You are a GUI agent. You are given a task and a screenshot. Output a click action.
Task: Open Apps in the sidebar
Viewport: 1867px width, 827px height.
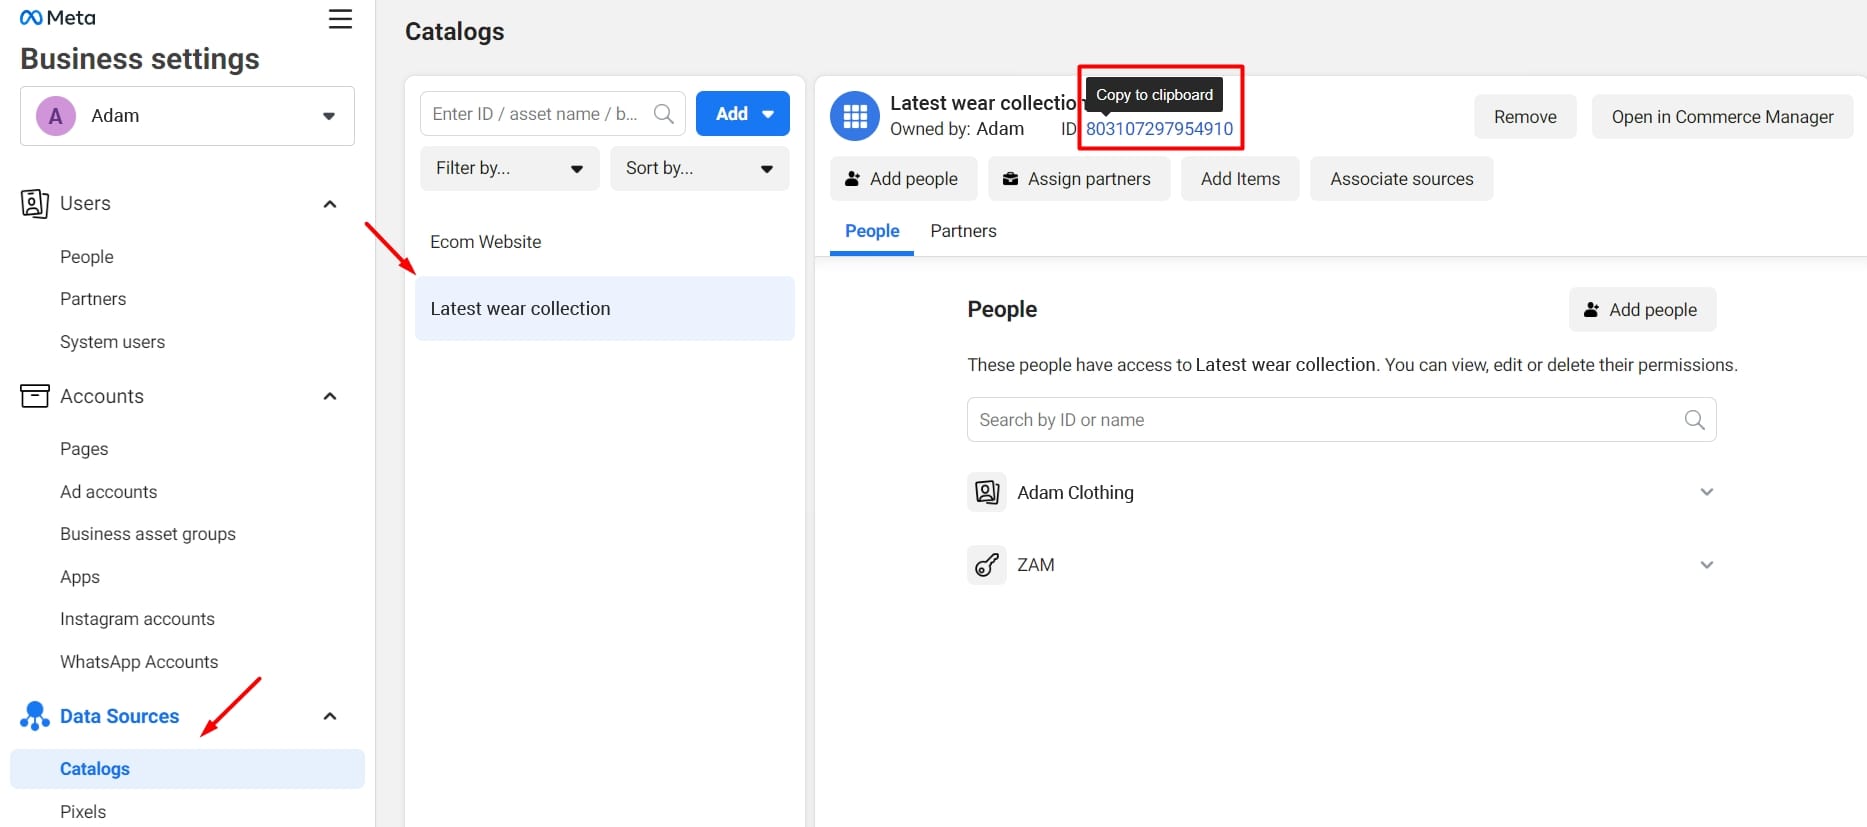point(80,577)
